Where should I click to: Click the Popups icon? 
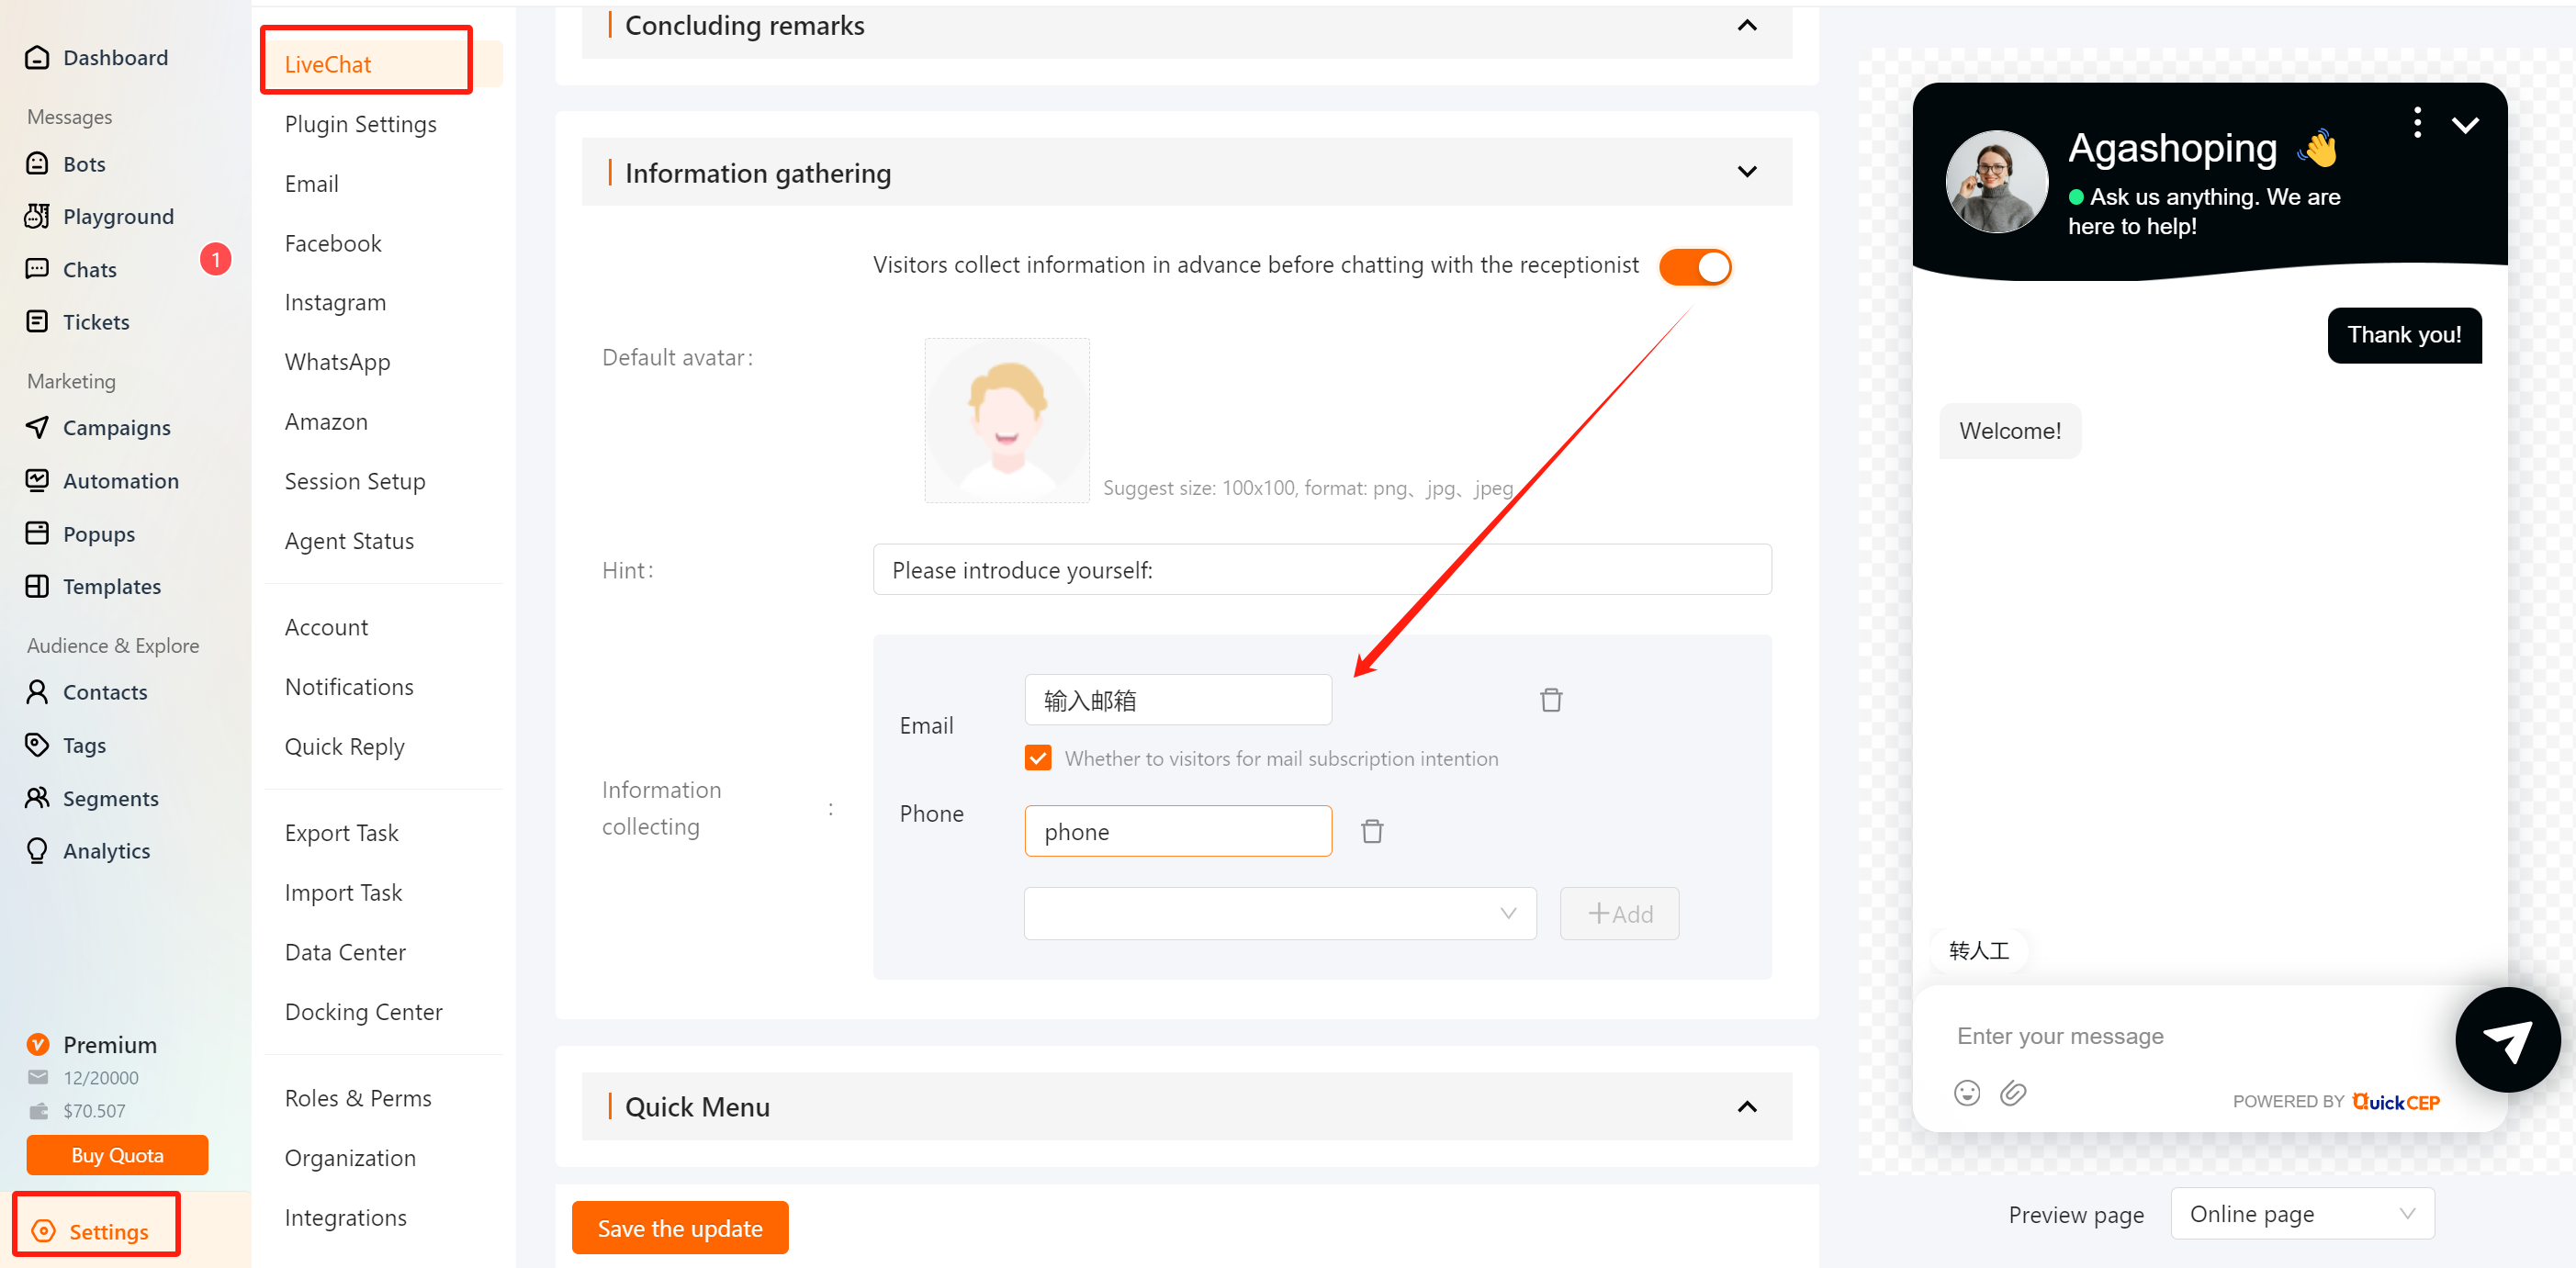click(37, 534)
